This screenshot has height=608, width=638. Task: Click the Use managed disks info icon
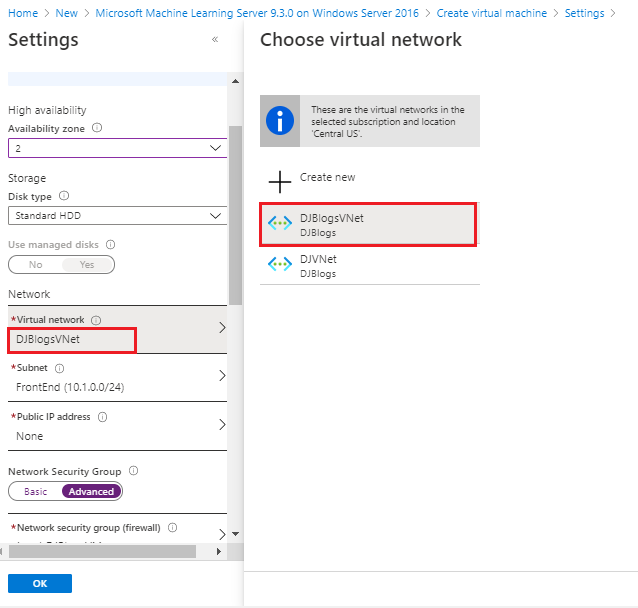[110, 244]
